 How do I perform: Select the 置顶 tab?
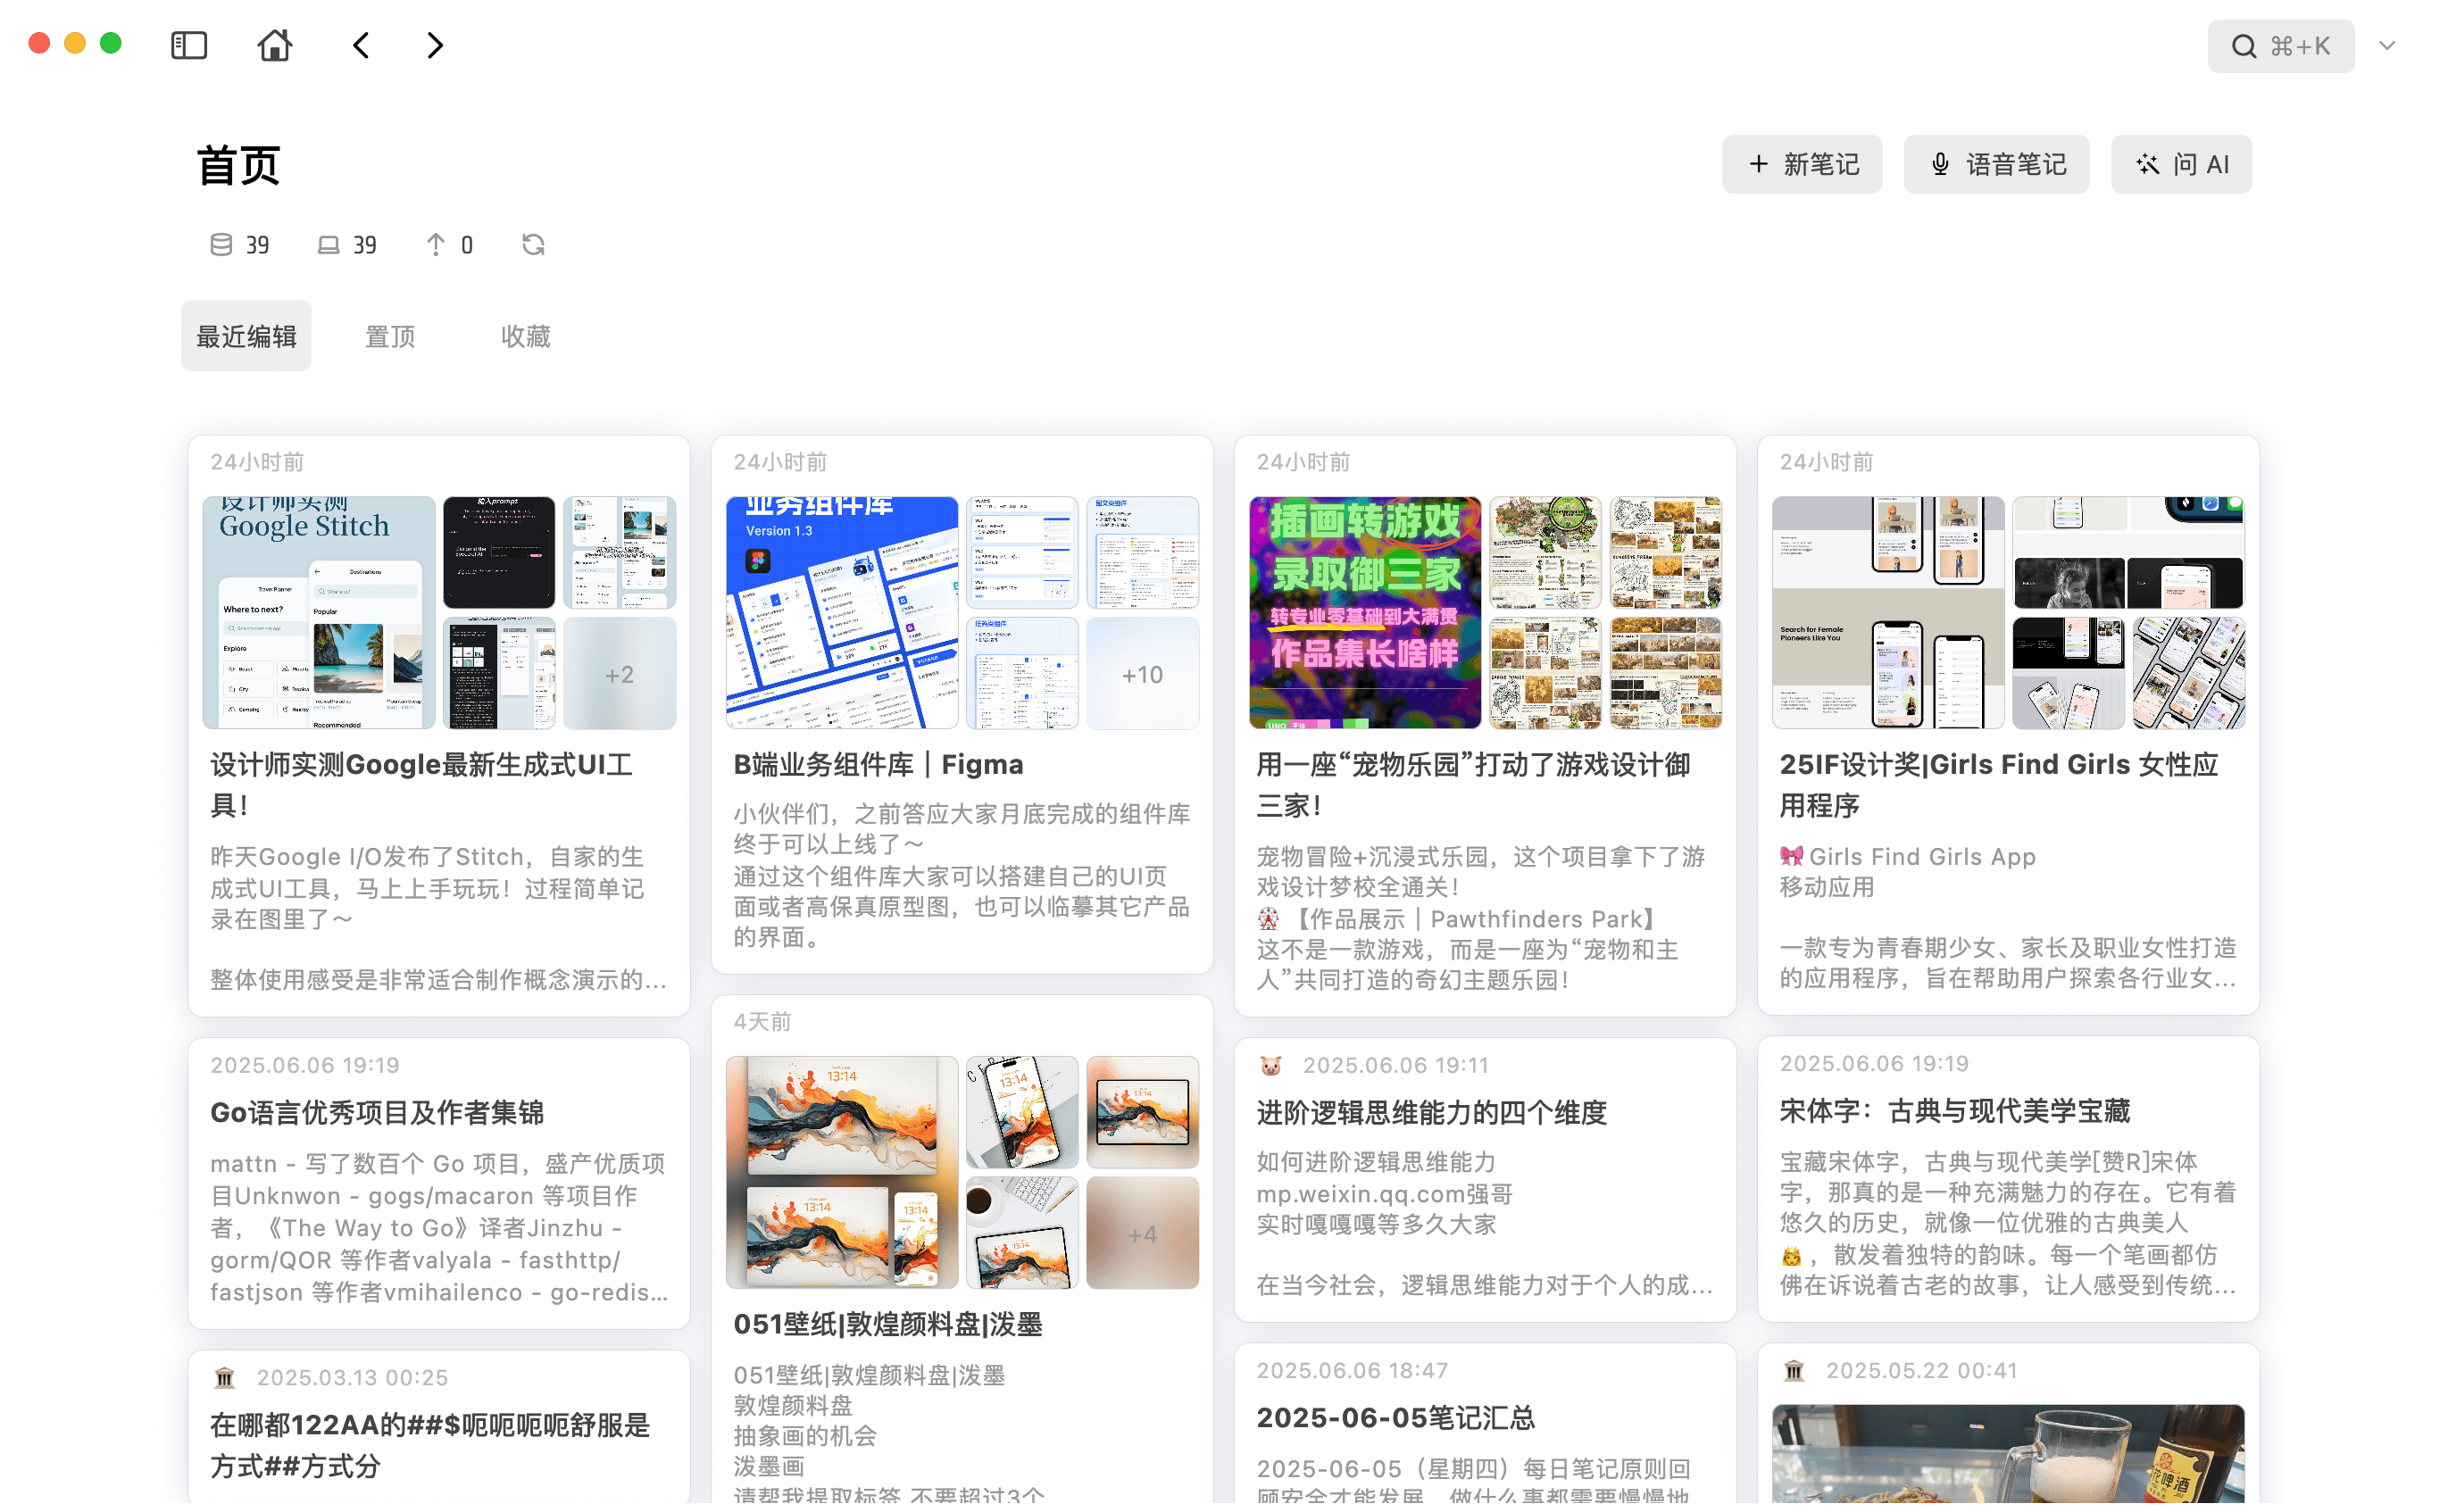[x=390, y=335]
